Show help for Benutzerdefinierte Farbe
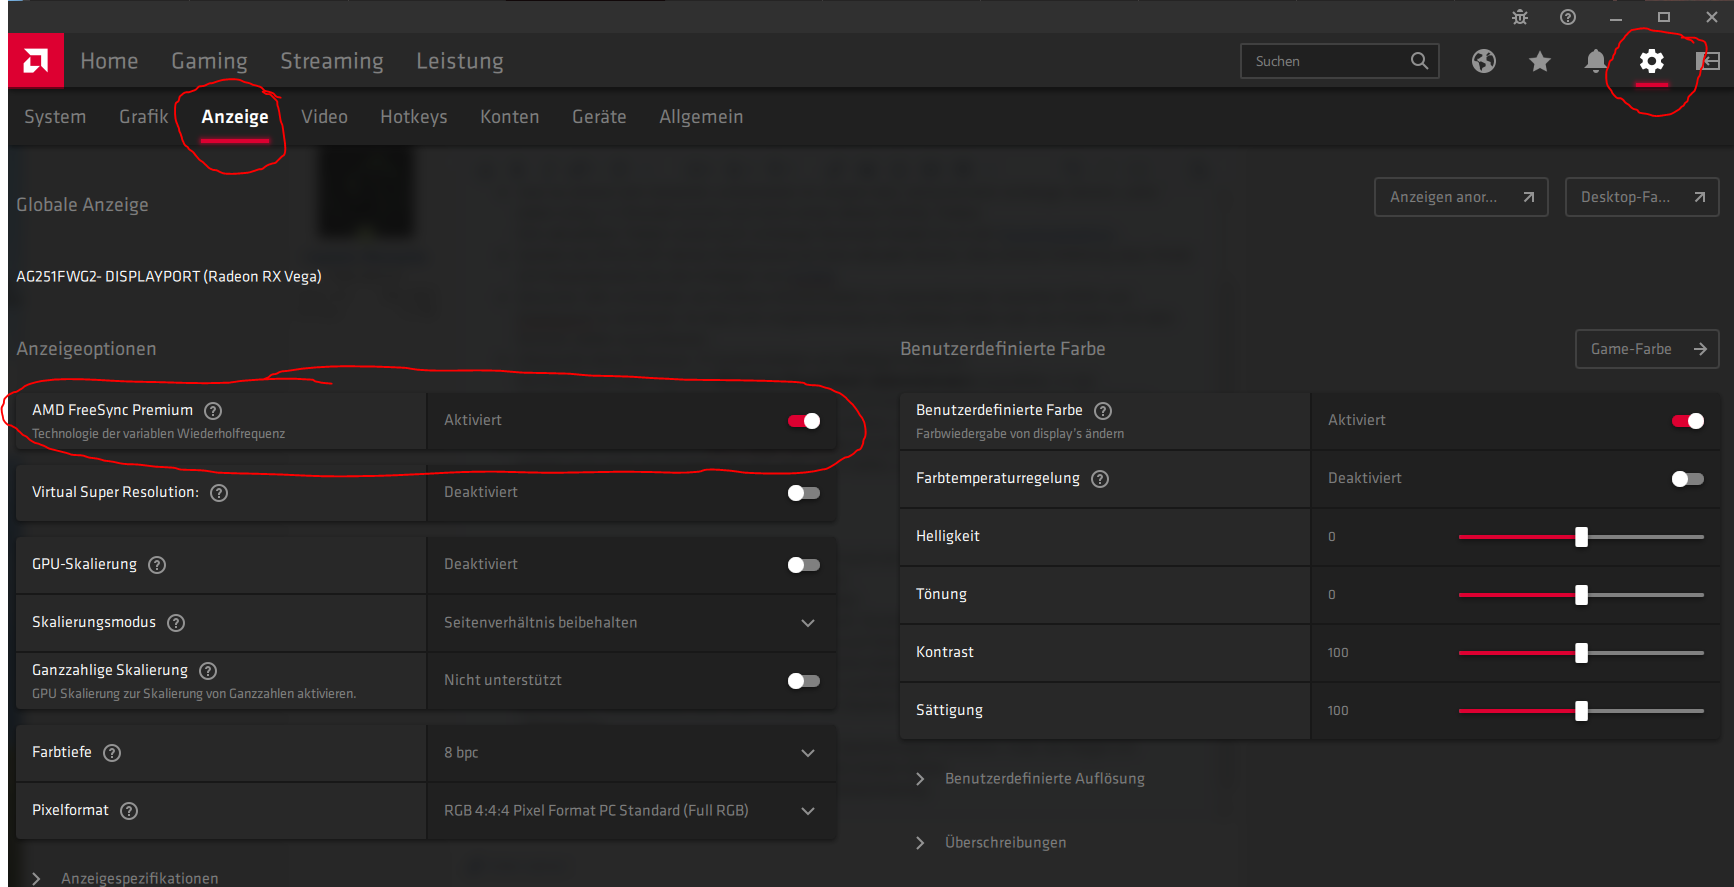 click(1103, 411)
